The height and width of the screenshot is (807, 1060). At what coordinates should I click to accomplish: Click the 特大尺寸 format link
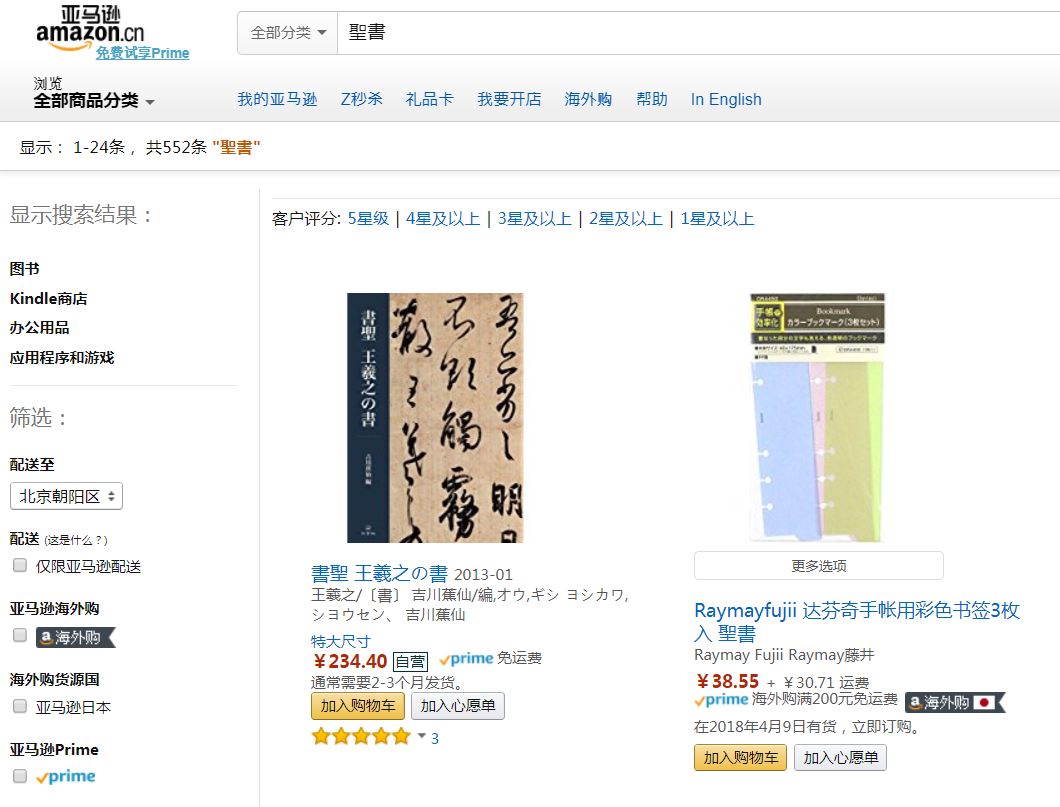(x=341, y=641)
